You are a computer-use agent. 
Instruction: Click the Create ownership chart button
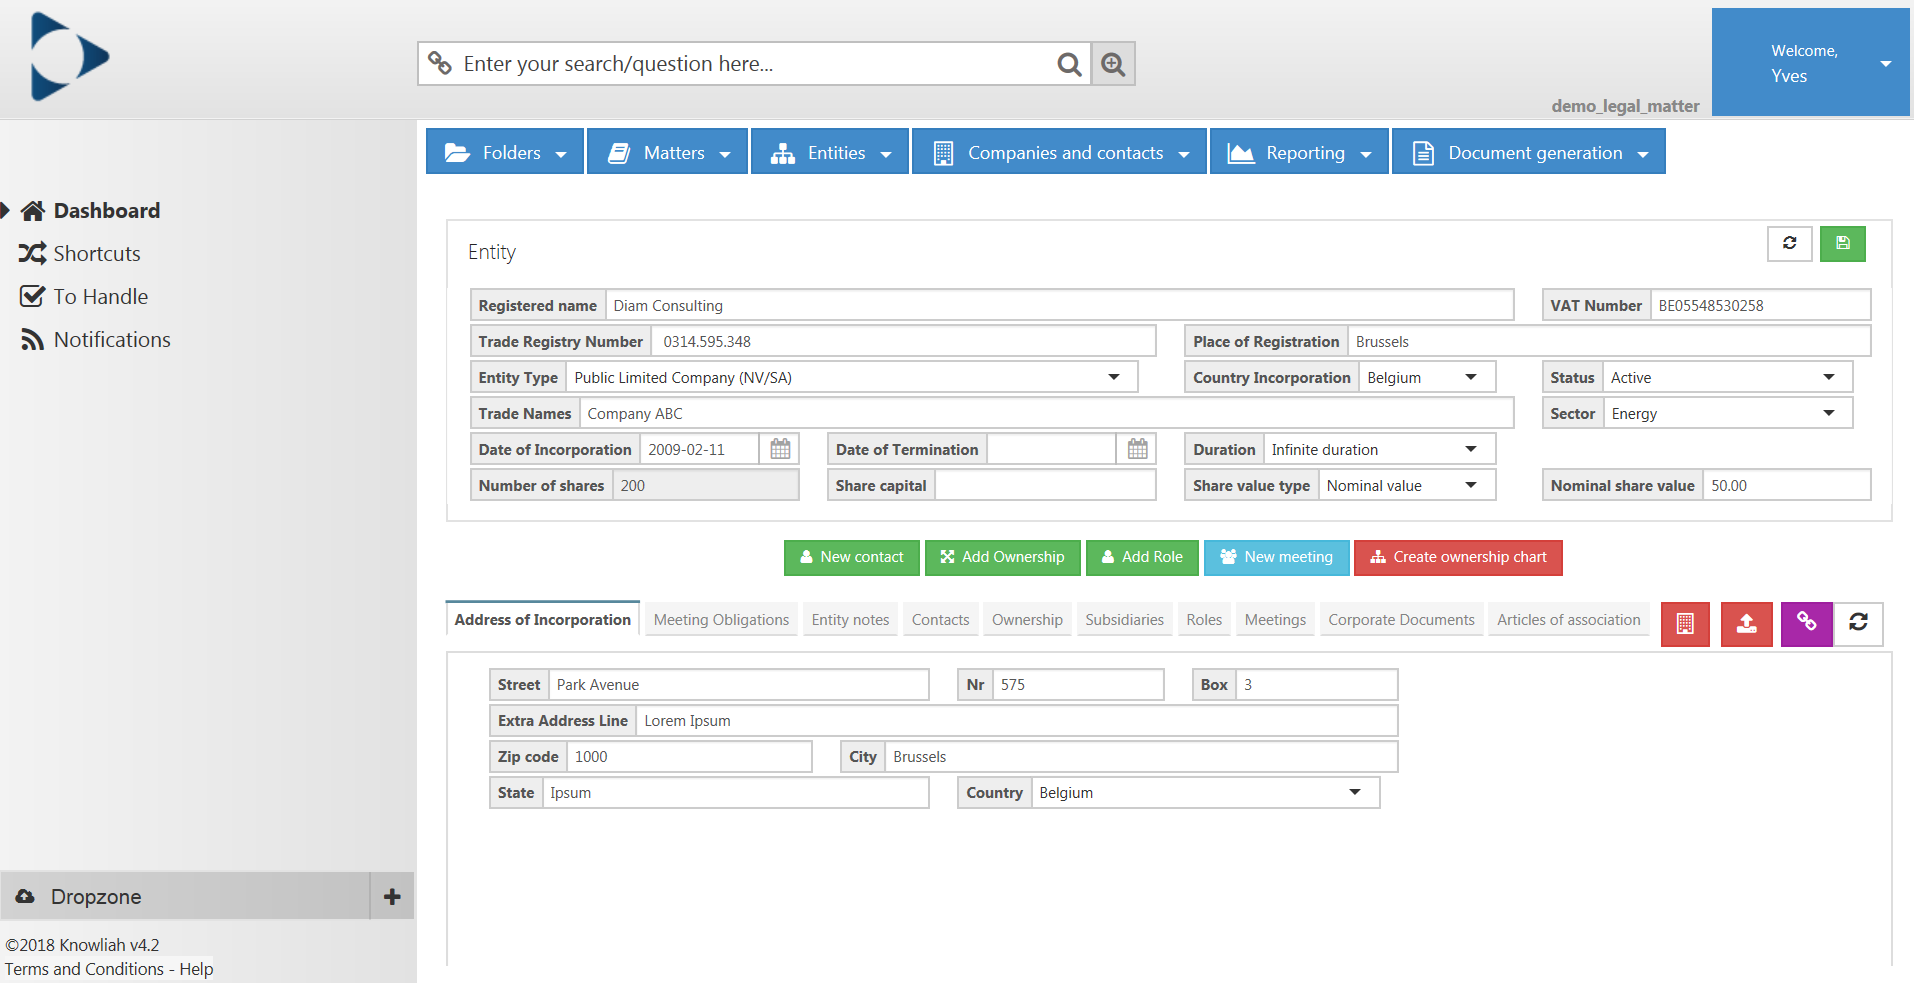coord(1458,557)
